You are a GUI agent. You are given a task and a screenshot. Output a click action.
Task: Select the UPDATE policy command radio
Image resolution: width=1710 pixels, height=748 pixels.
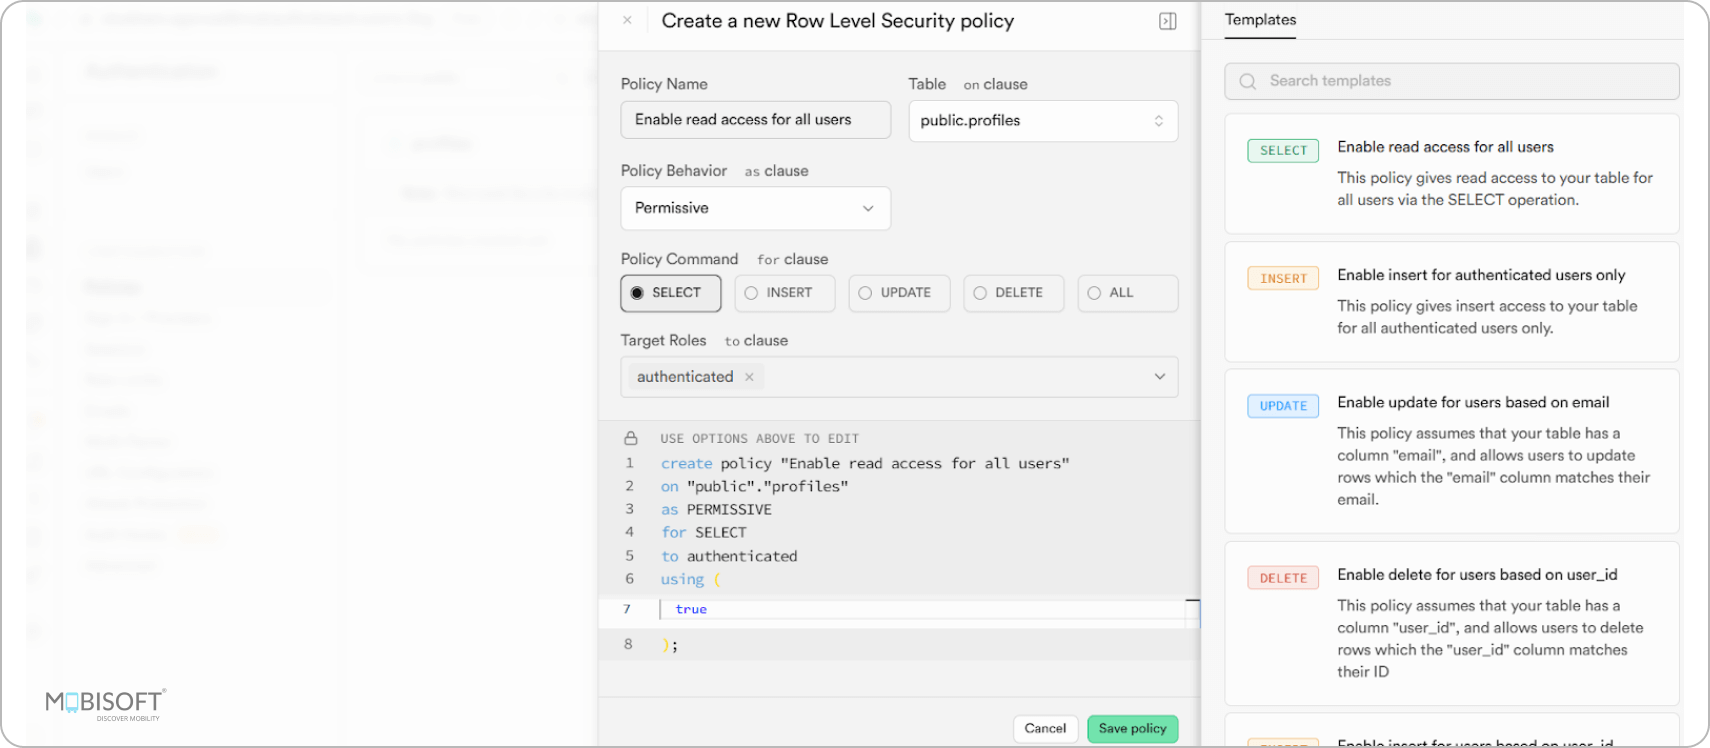(899, 293)
